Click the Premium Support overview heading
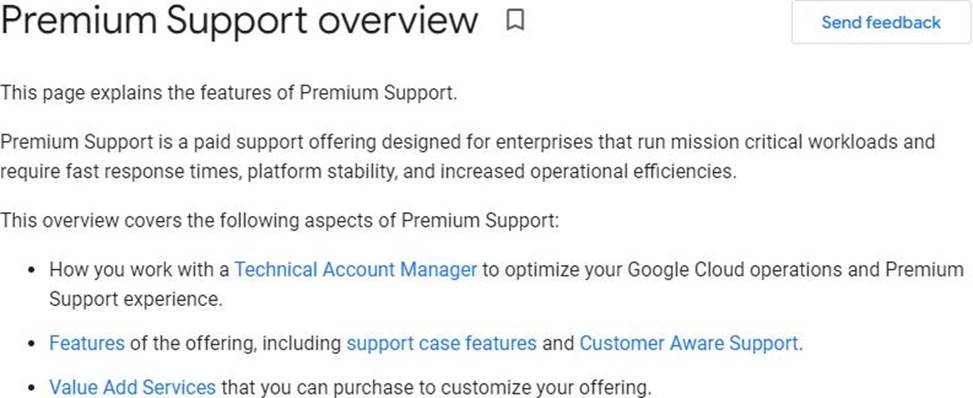 (240, 20)
